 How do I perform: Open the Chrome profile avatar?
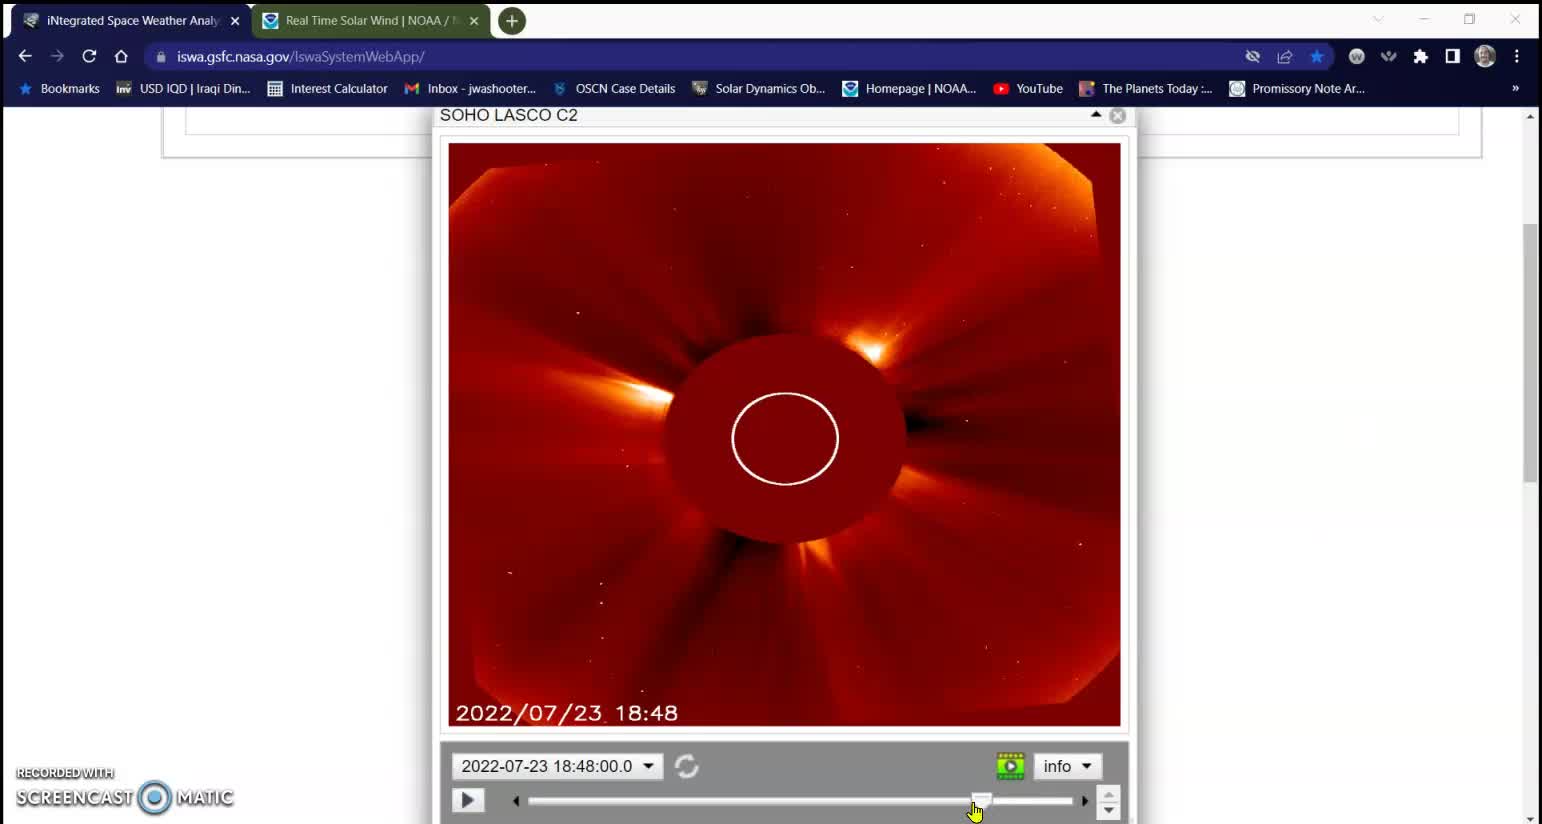pos(1485,56)
